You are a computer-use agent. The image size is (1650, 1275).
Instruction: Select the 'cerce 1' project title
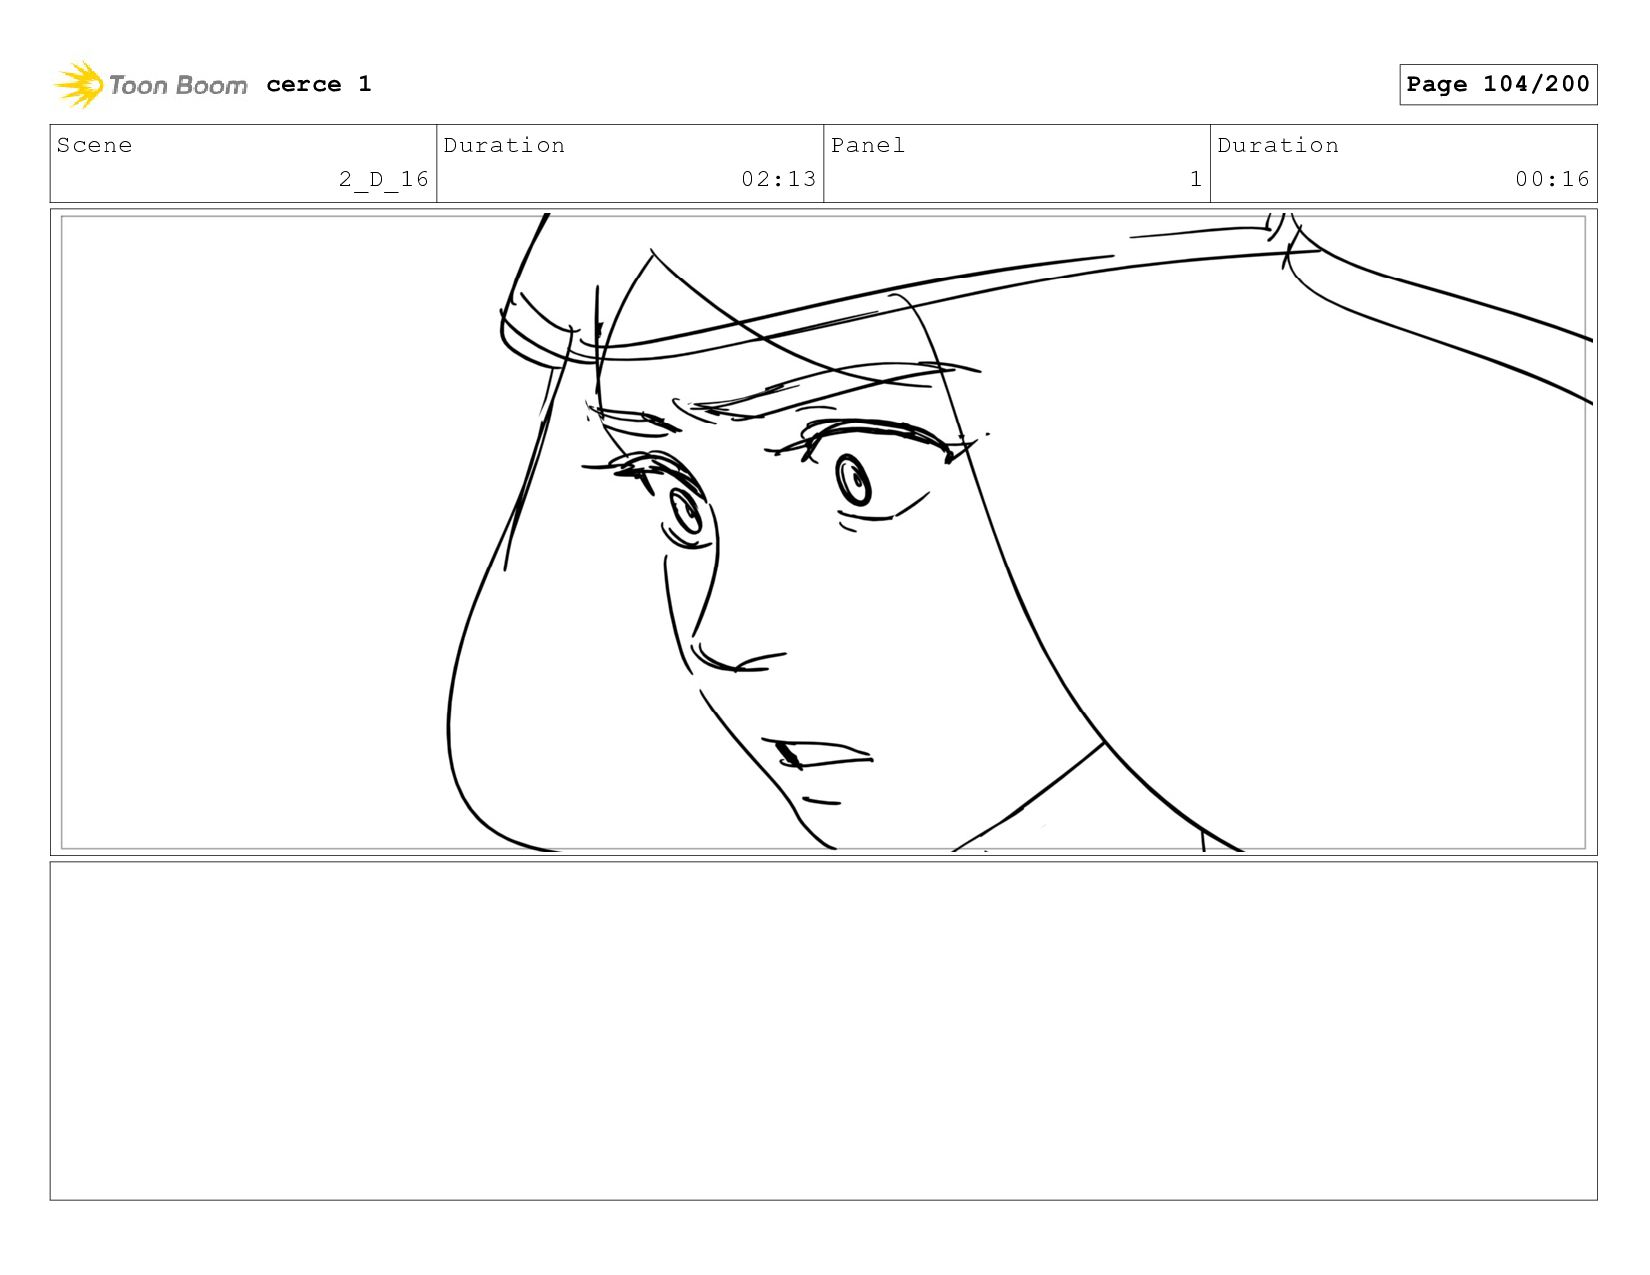click(x=319, y=84)
